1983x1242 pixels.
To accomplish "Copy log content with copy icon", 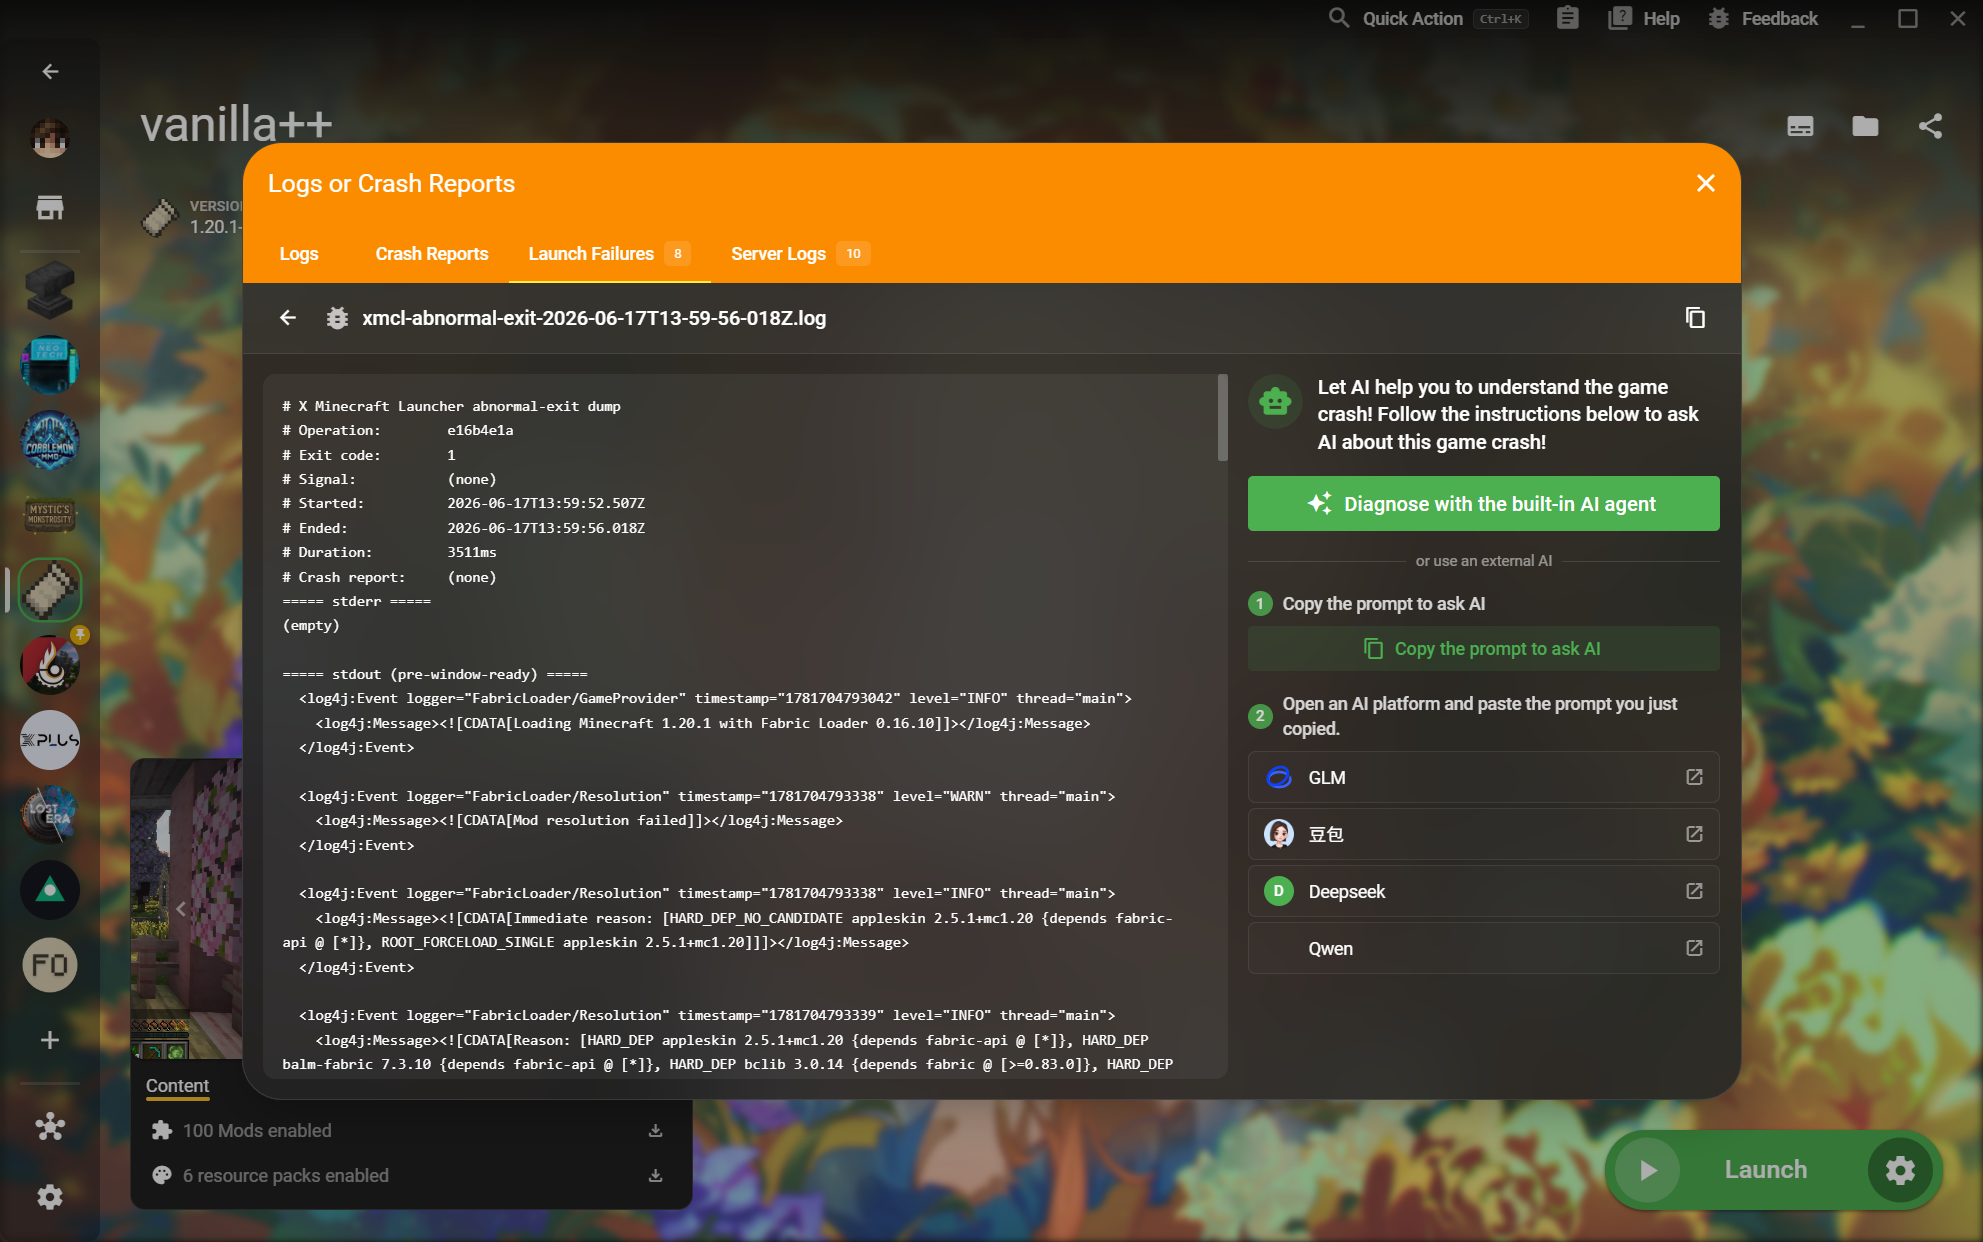I will click(1695, 318).
